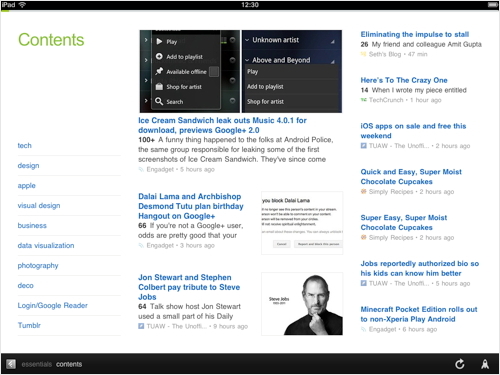Tap the Android music menu screenshot thumbnail
This screenshot has width=500, height=375.
[x=241, y=71]
